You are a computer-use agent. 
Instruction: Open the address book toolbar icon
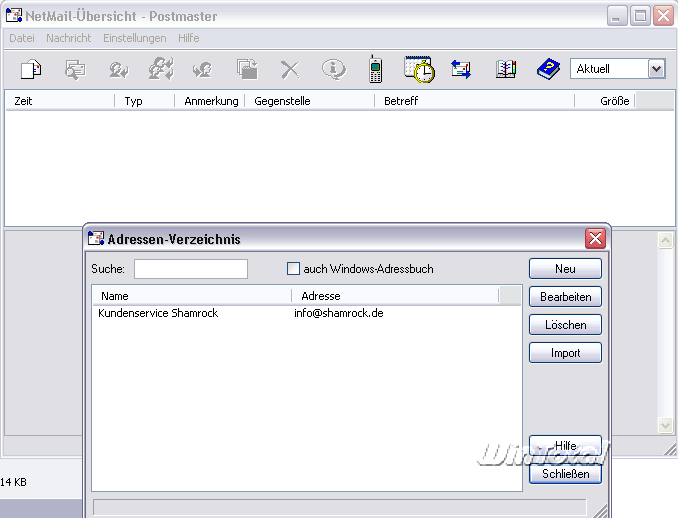(506, 69)
